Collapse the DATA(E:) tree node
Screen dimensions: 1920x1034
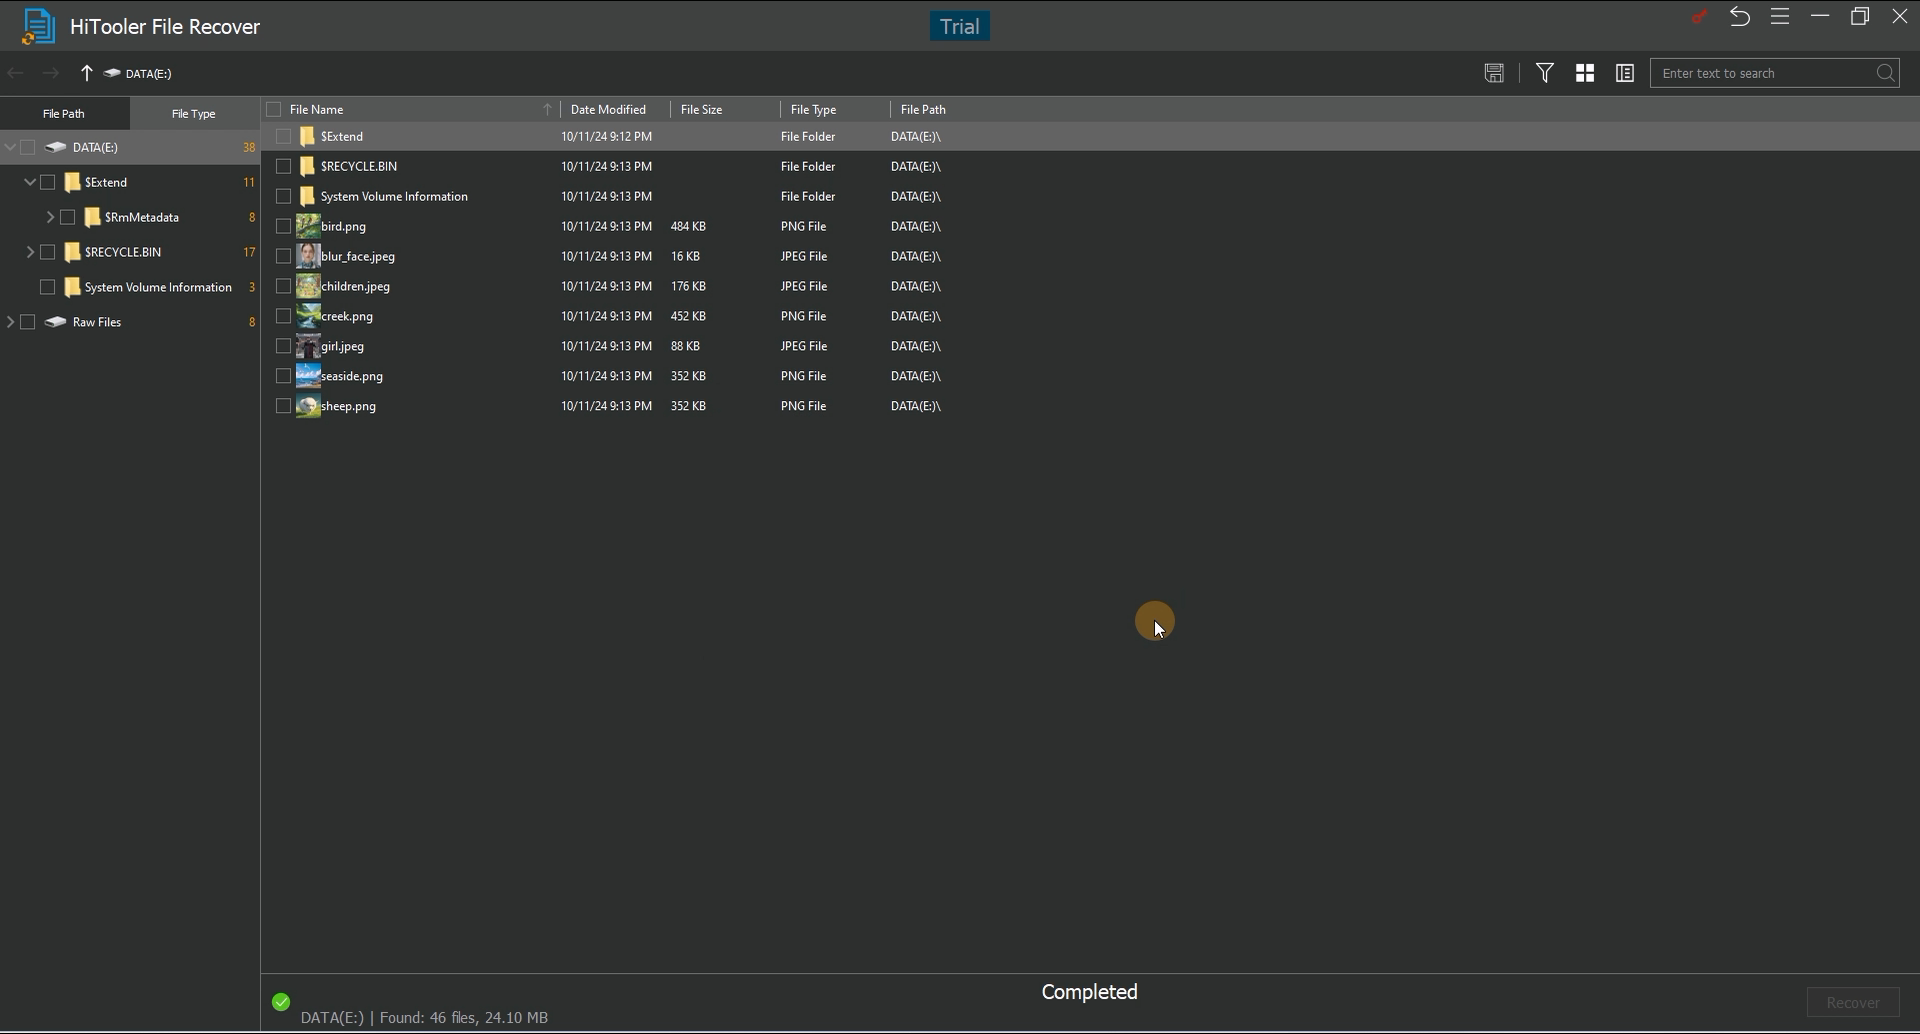click(10, 147)
